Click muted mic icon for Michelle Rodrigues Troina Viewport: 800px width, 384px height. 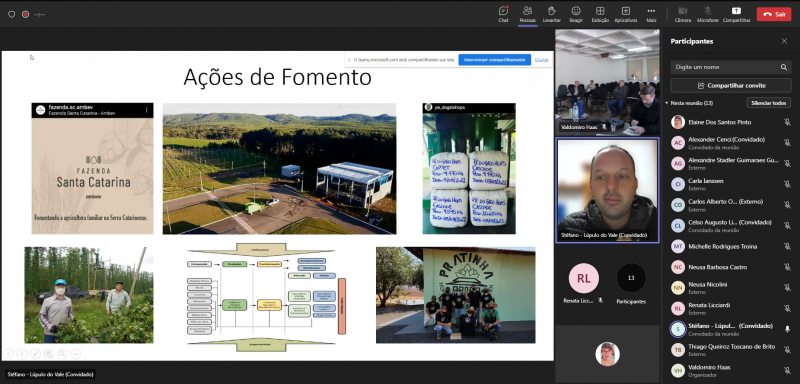787,246
